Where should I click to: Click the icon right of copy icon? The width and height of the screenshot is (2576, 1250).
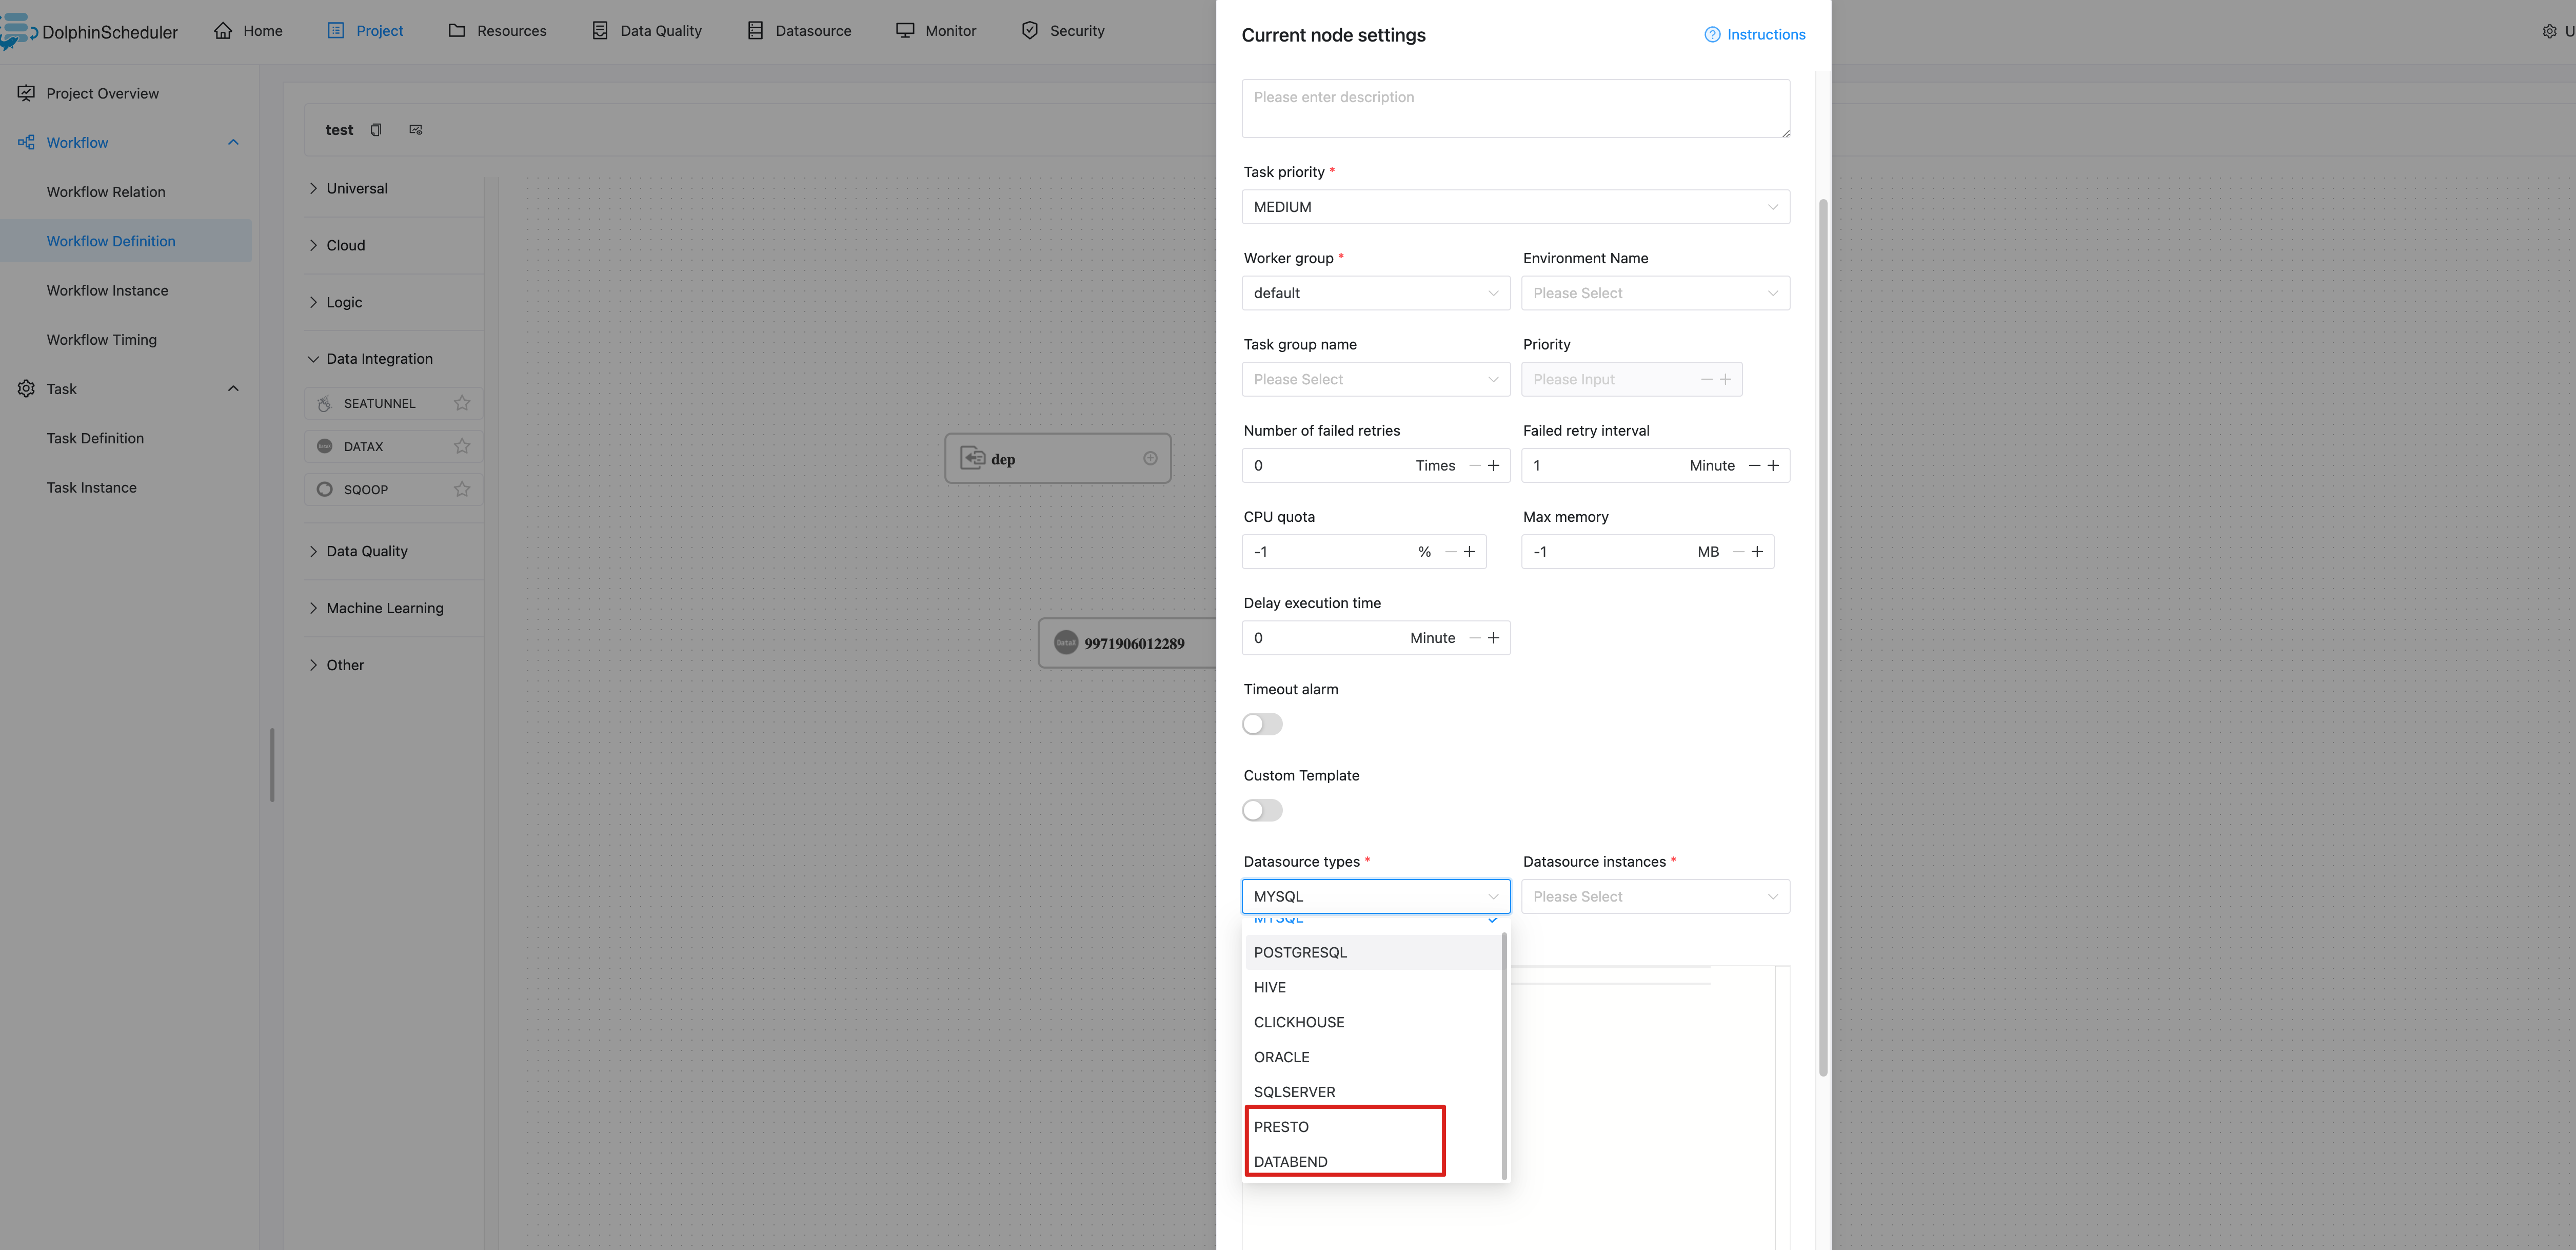click(x=416, y=130)
